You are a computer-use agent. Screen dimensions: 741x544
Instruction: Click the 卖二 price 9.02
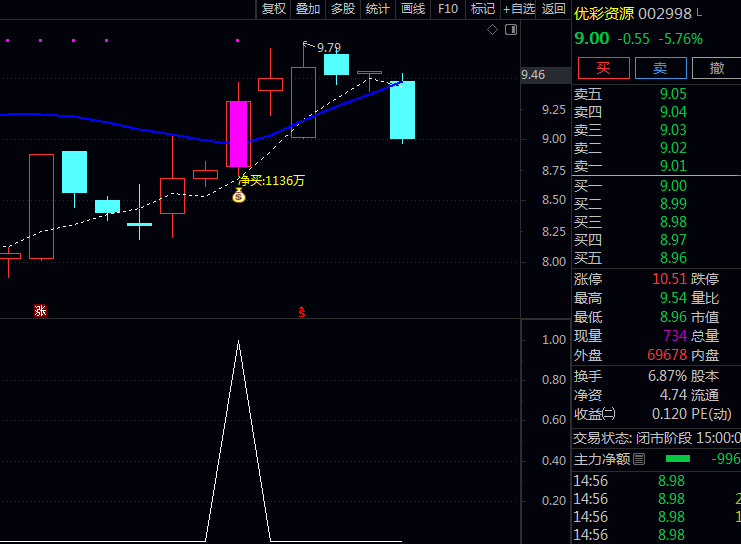point(673,148)
